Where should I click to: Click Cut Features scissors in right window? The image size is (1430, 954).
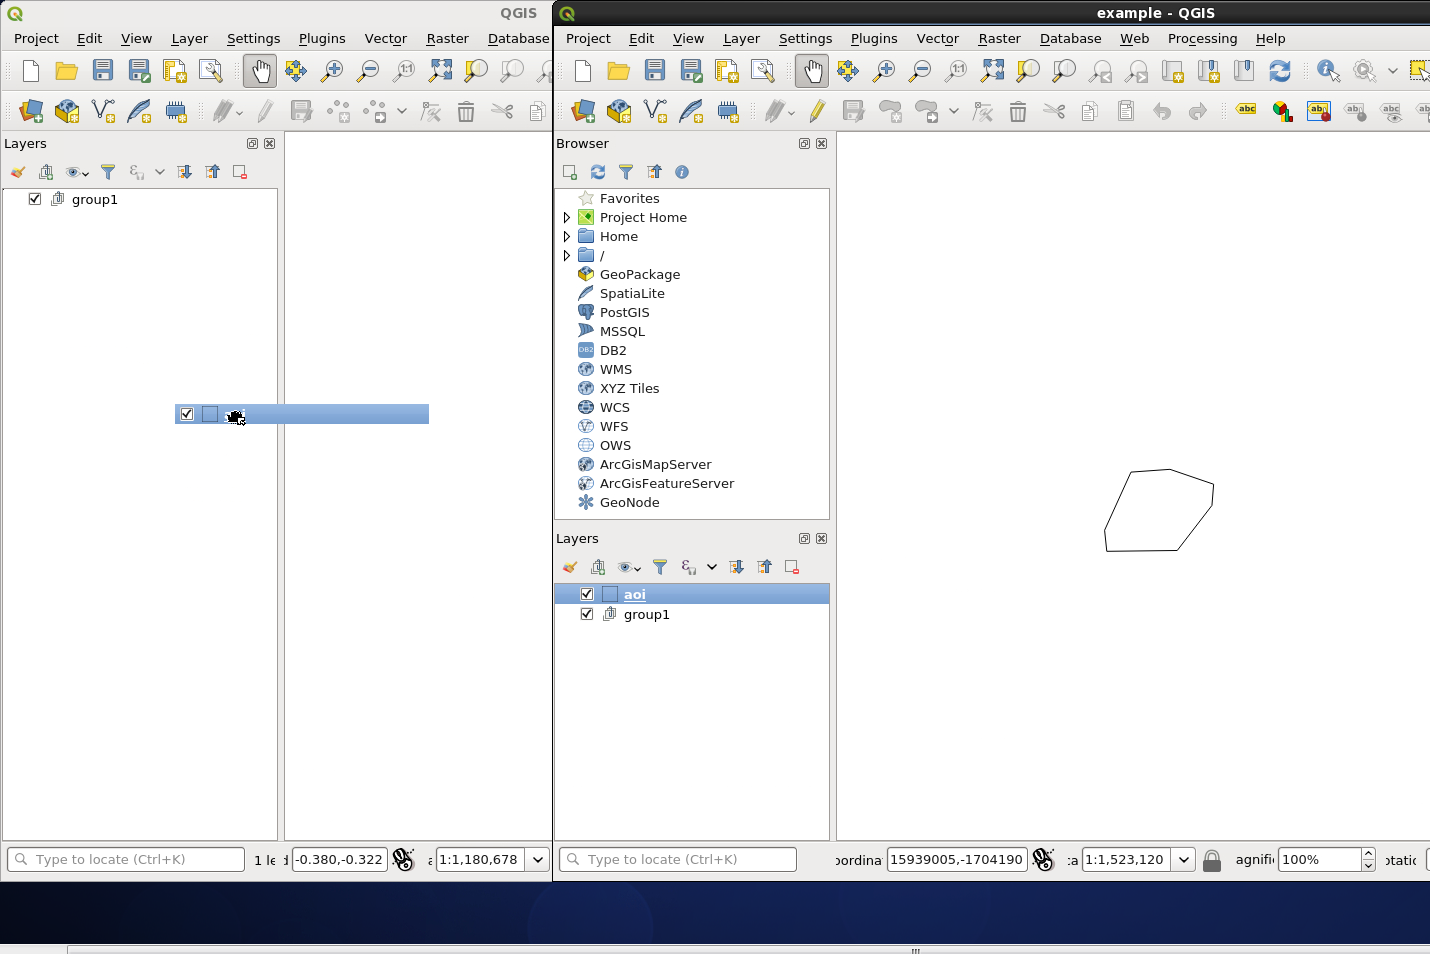pyautogui.click(x=1054, y=111)
